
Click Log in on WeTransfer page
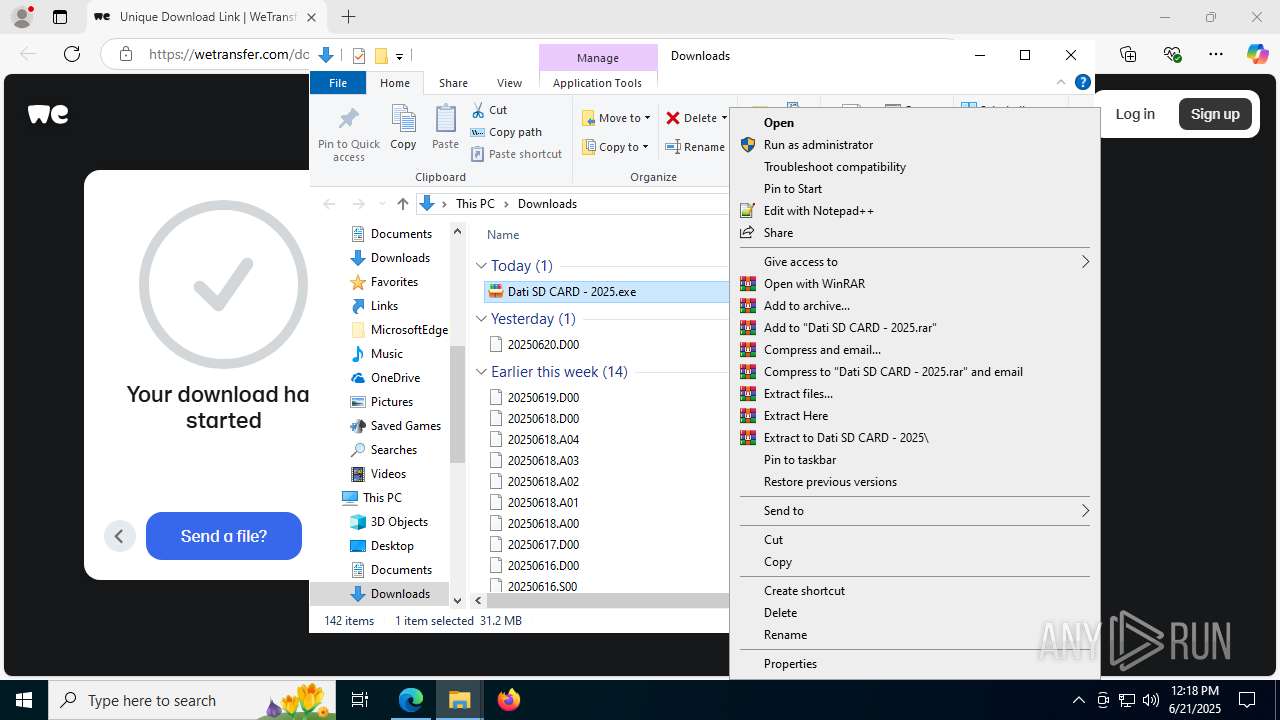1135,114
